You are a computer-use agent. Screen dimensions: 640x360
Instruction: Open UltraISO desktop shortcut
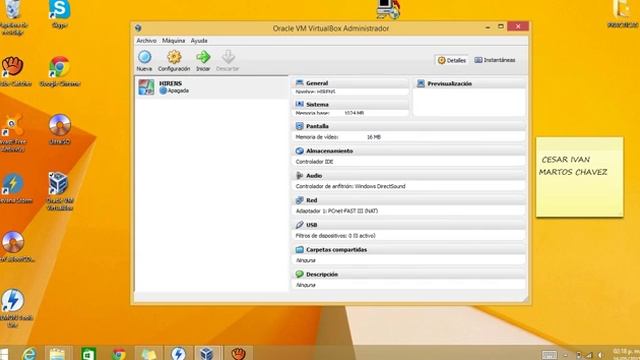pyautogui.click(x=60, y=130)
